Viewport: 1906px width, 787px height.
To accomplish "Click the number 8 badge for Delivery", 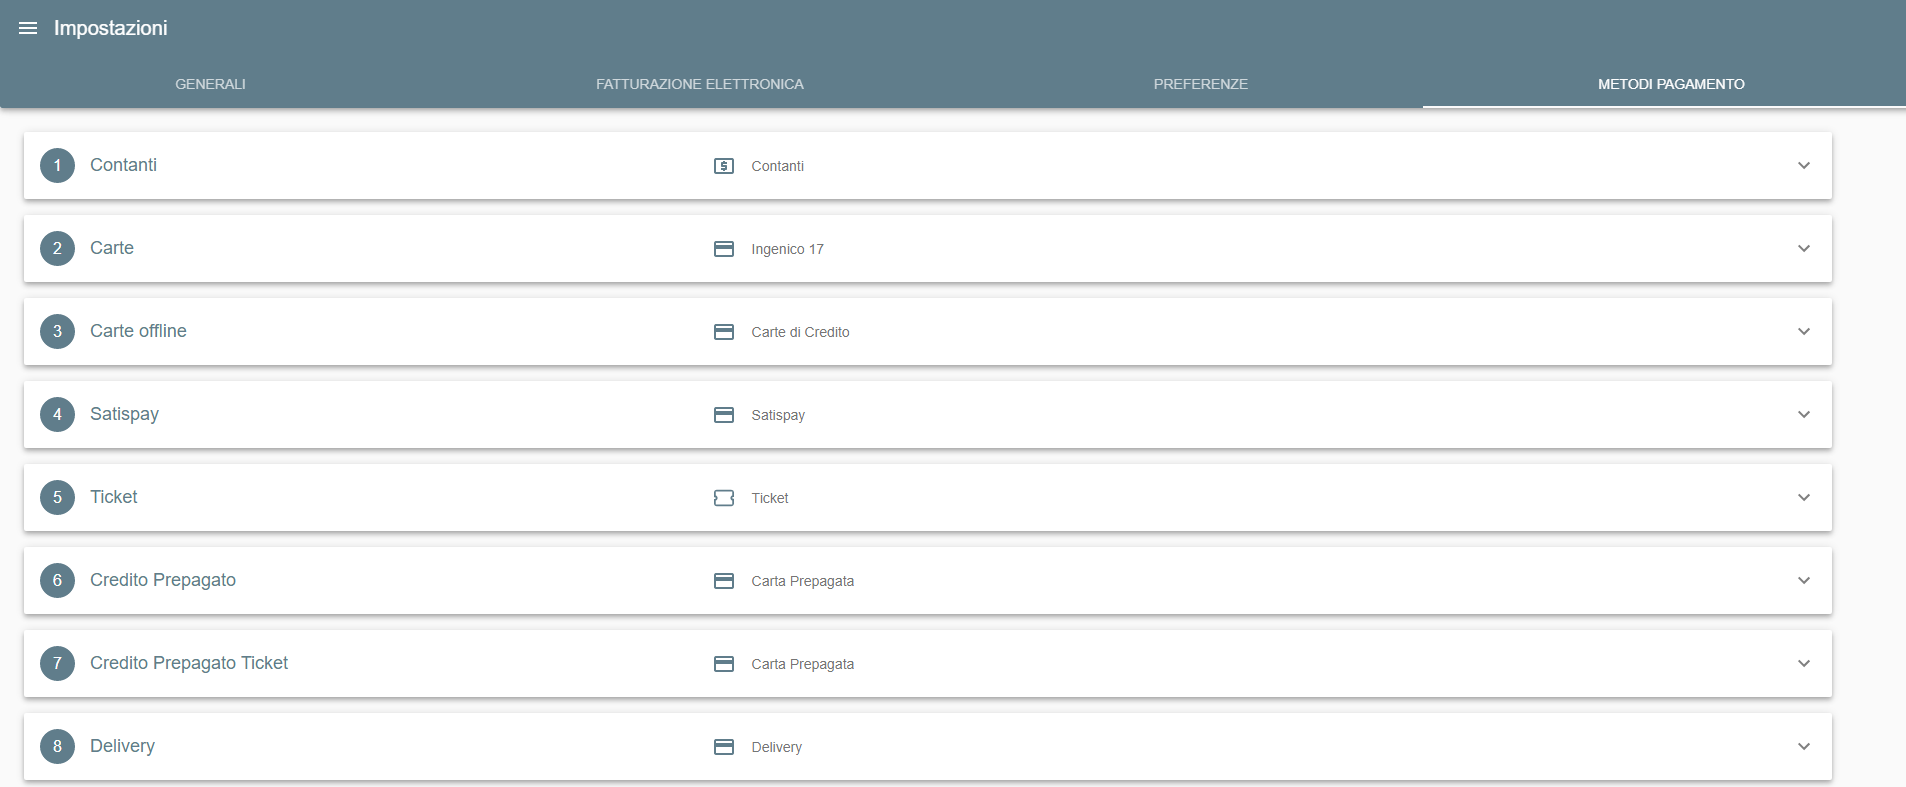I will point(57,746).
